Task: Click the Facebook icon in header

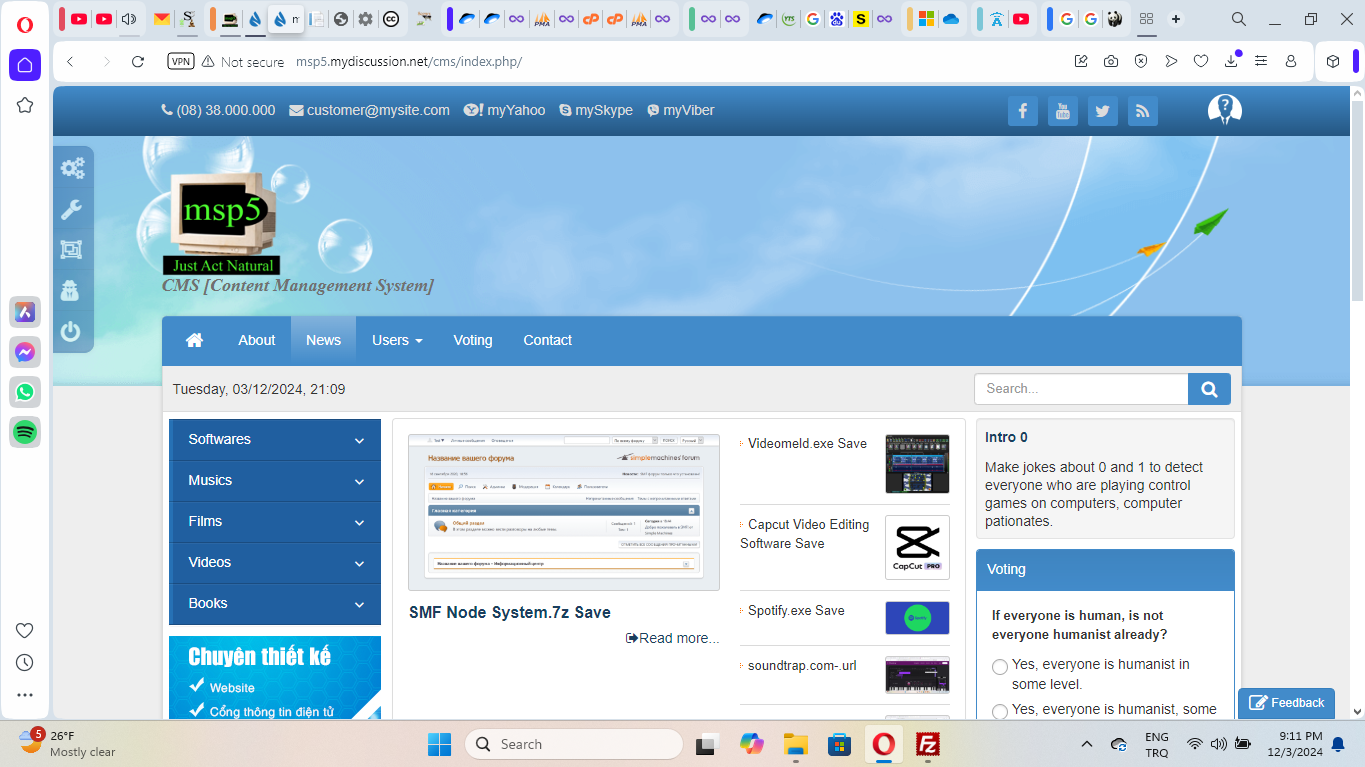Action: [1022, 111]
